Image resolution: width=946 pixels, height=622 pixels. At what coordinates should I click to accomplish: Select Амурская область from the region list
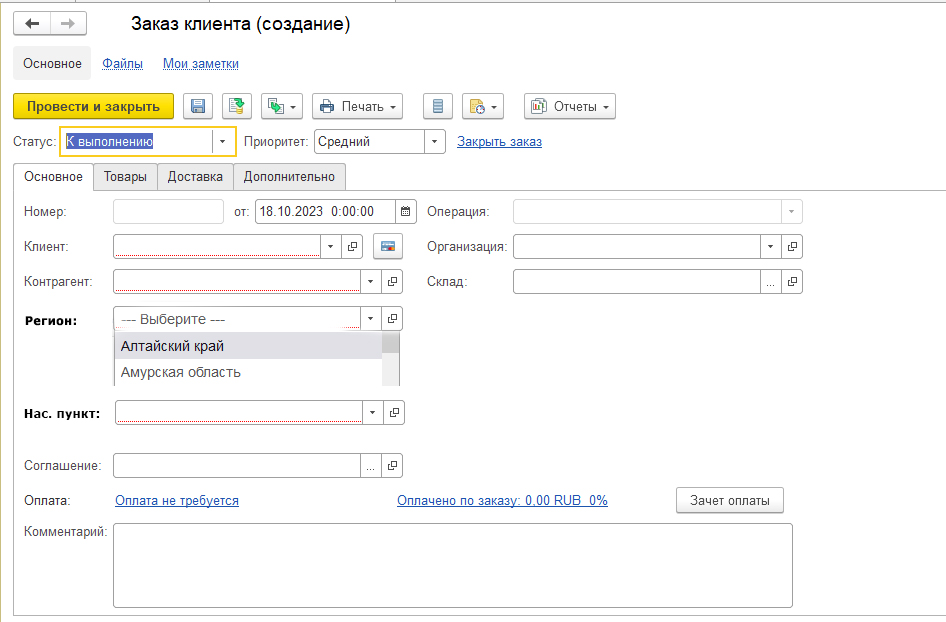181,372
